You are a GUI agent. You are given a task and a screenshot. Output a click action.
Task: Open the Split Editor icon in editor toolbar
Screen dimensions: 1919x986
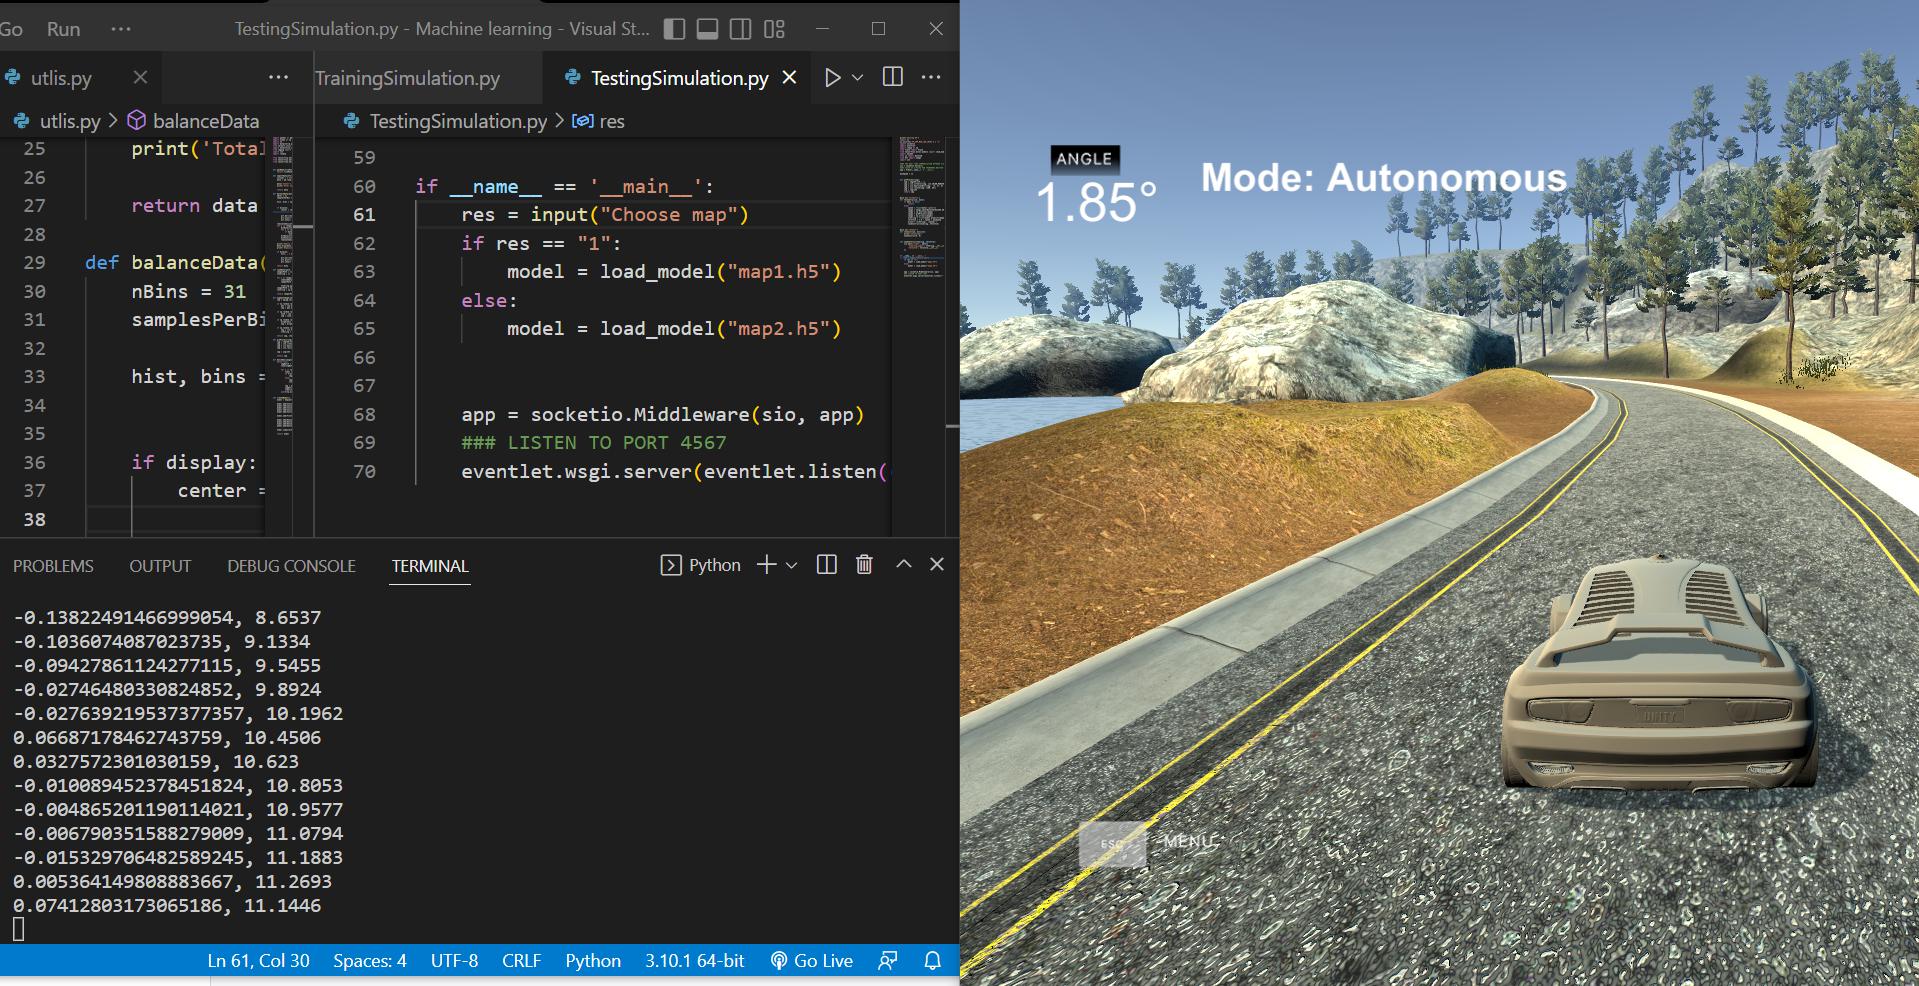(891, 77)
